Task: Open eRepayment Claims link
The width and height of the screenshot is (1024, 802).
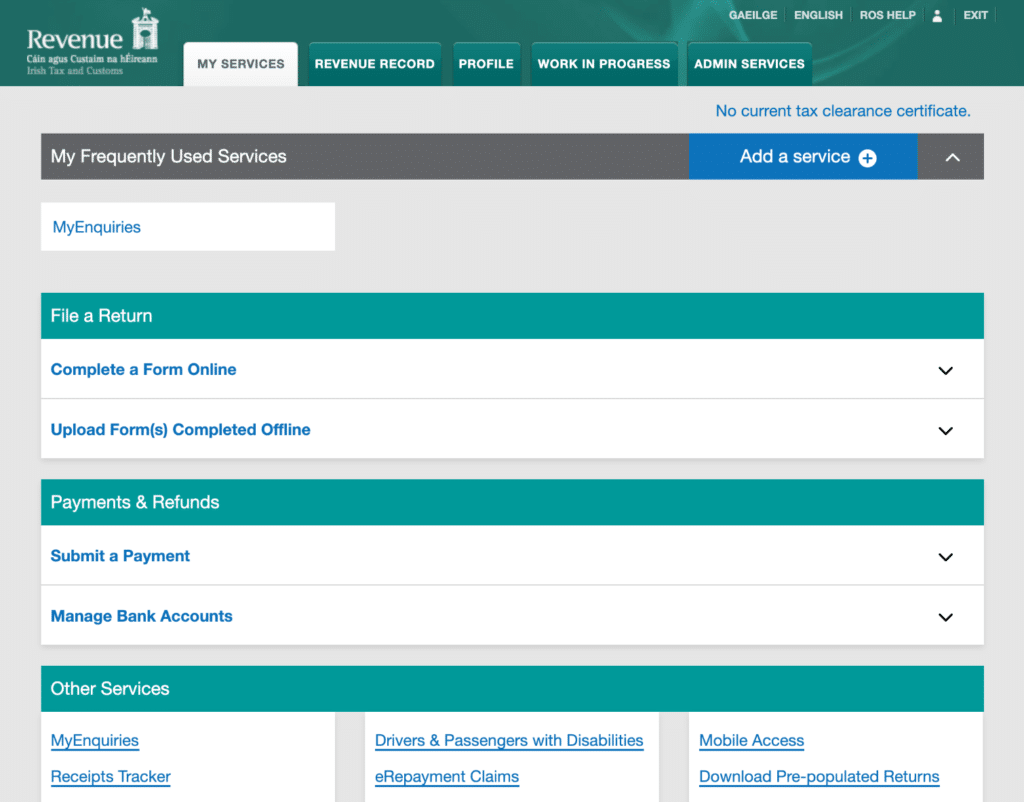Action: coord(447,776)
